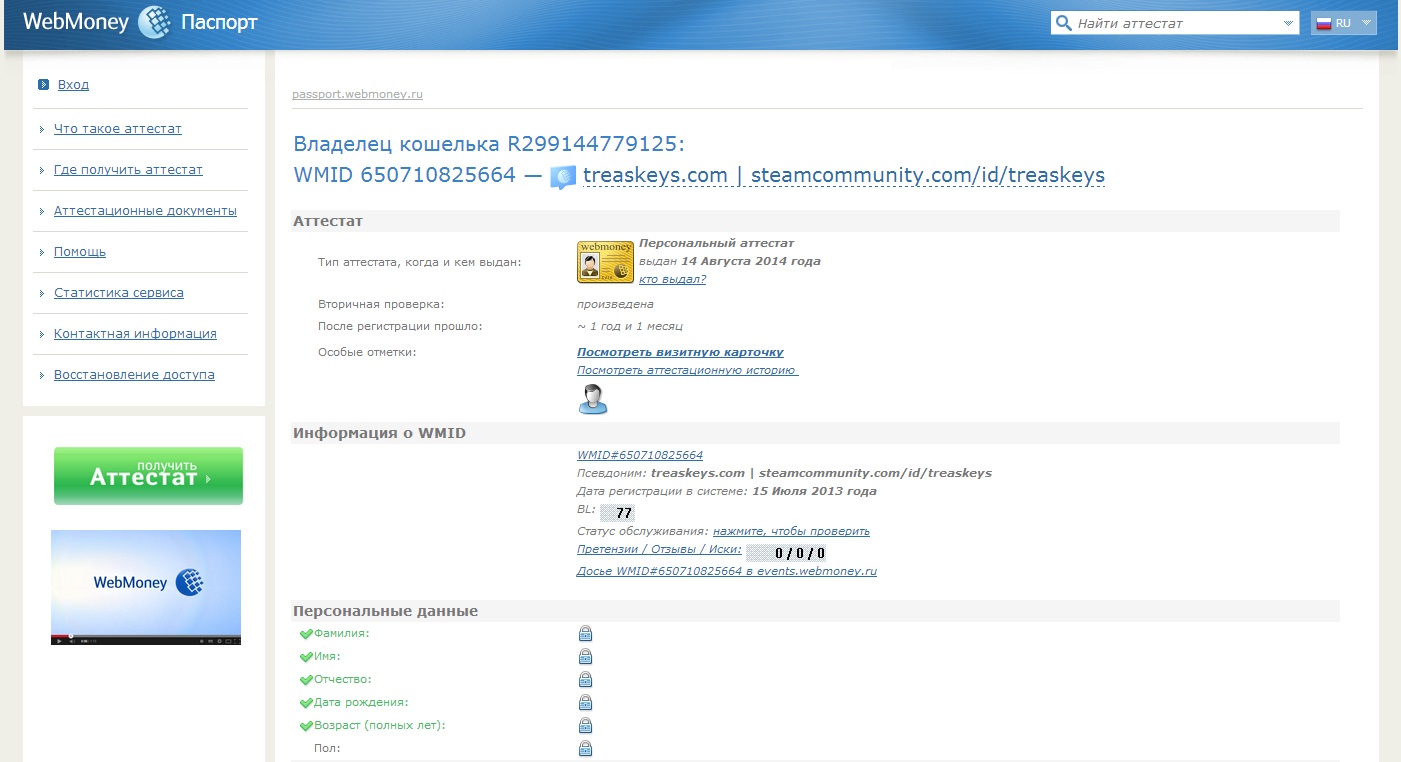Viewport: 1401px width, 762px height.
Task: Click the green получить Аттестат button
Action: click(x=148, y=476)
